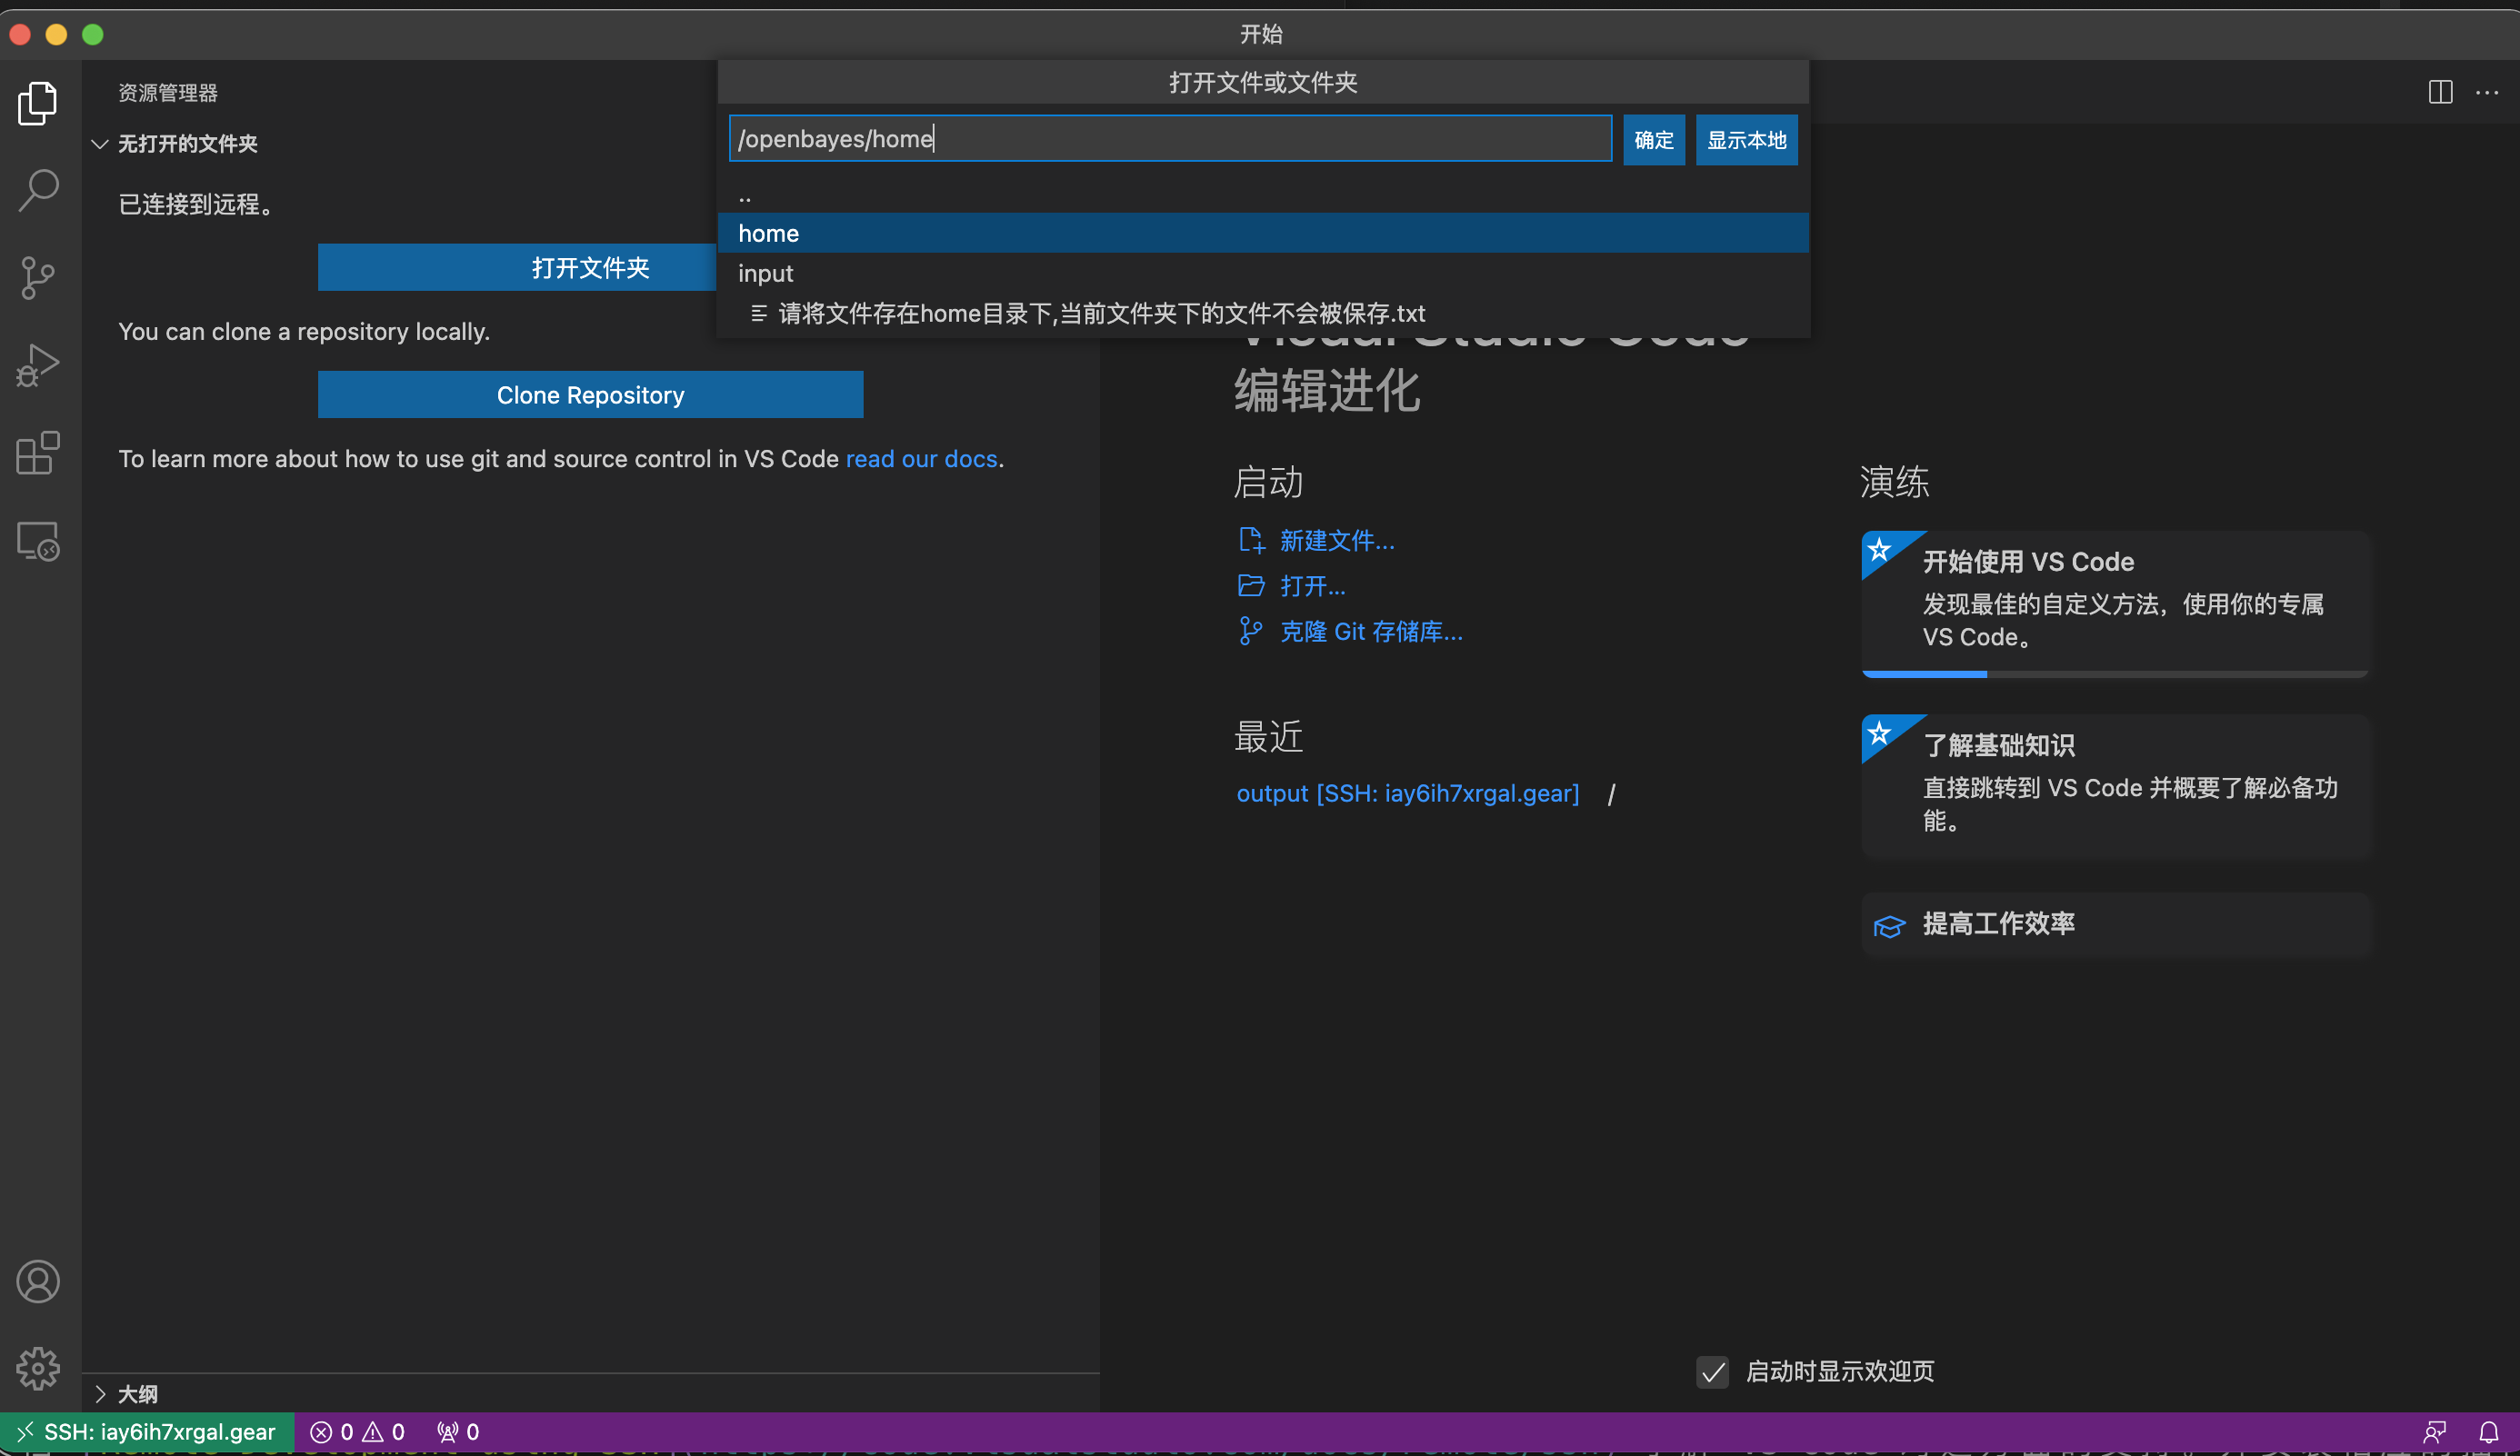This screenshot has width=2520, height=1456.
Task: Open the Search view icon
Action: tap(38, 190)
